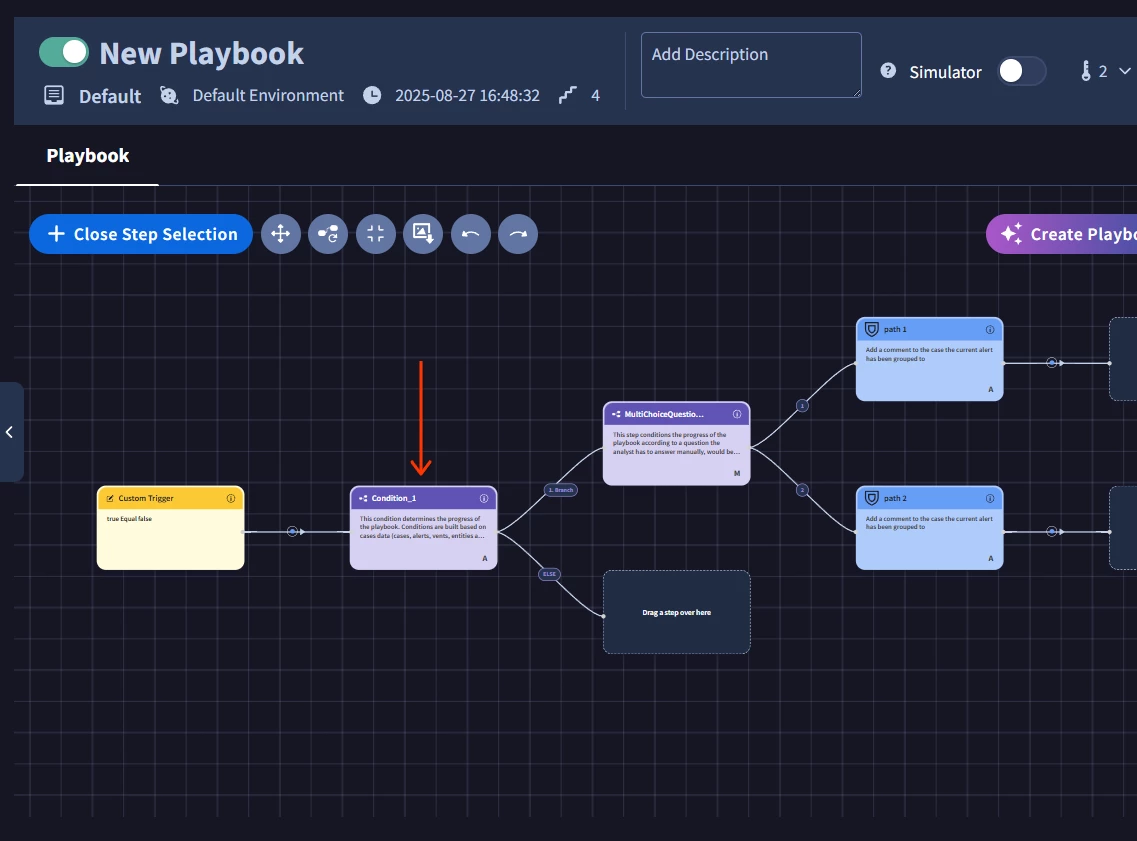Expand the left side panel chevron
1137x841 pixels.
[x=9, y=432]
